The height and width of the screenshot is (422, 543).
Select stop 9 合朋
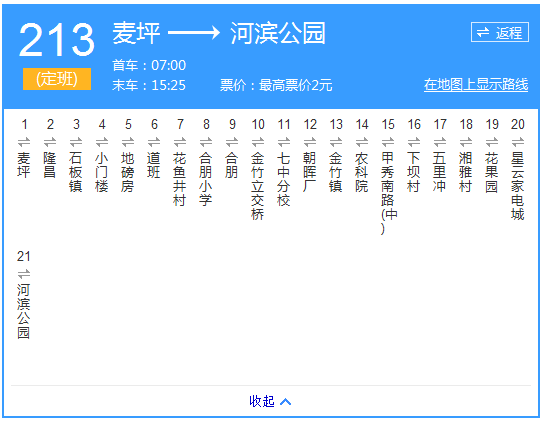point(232,165)
